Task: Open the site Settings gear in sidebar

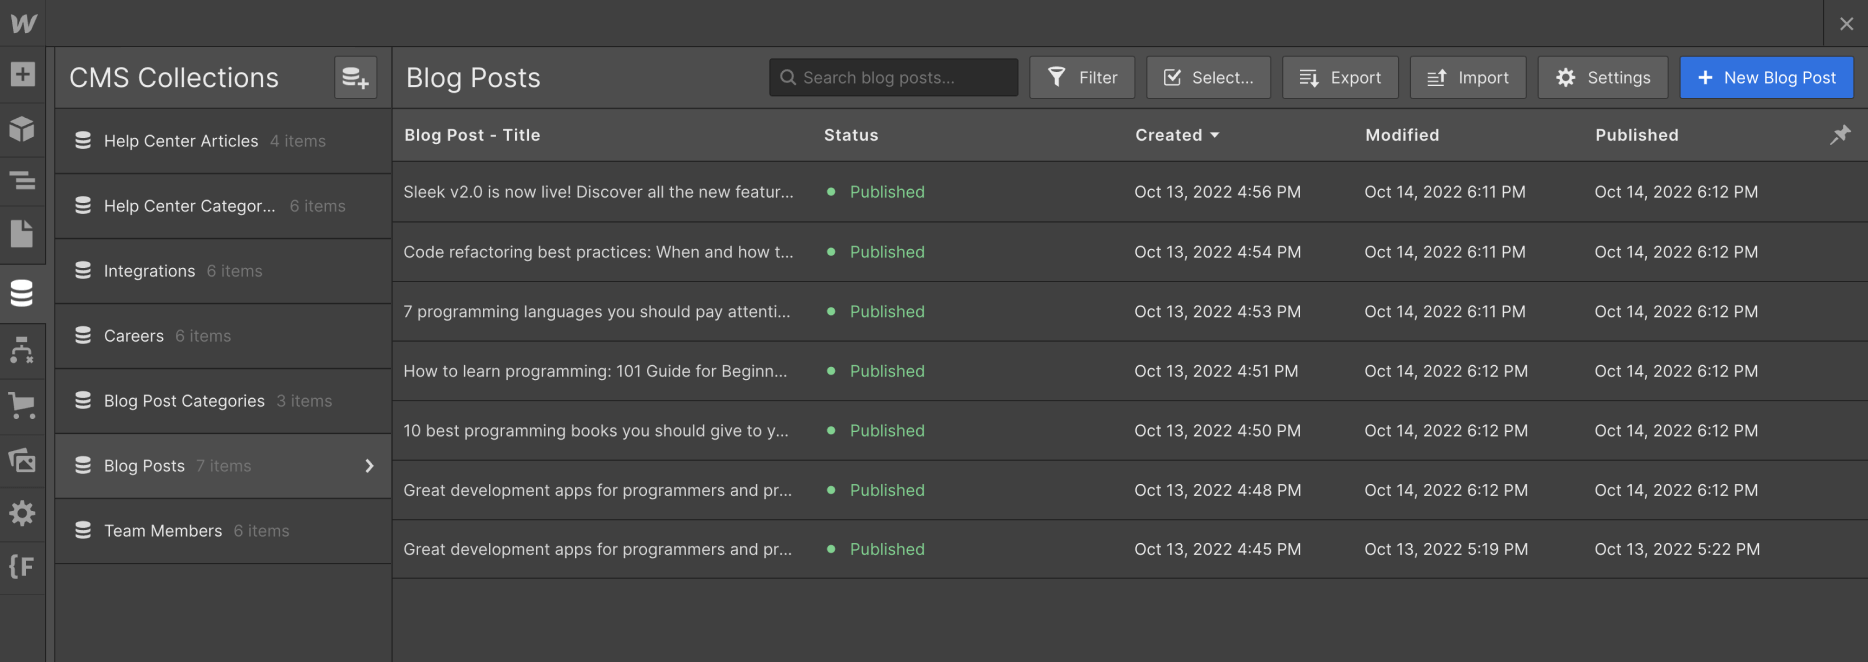Action: [x=22, y=513]
